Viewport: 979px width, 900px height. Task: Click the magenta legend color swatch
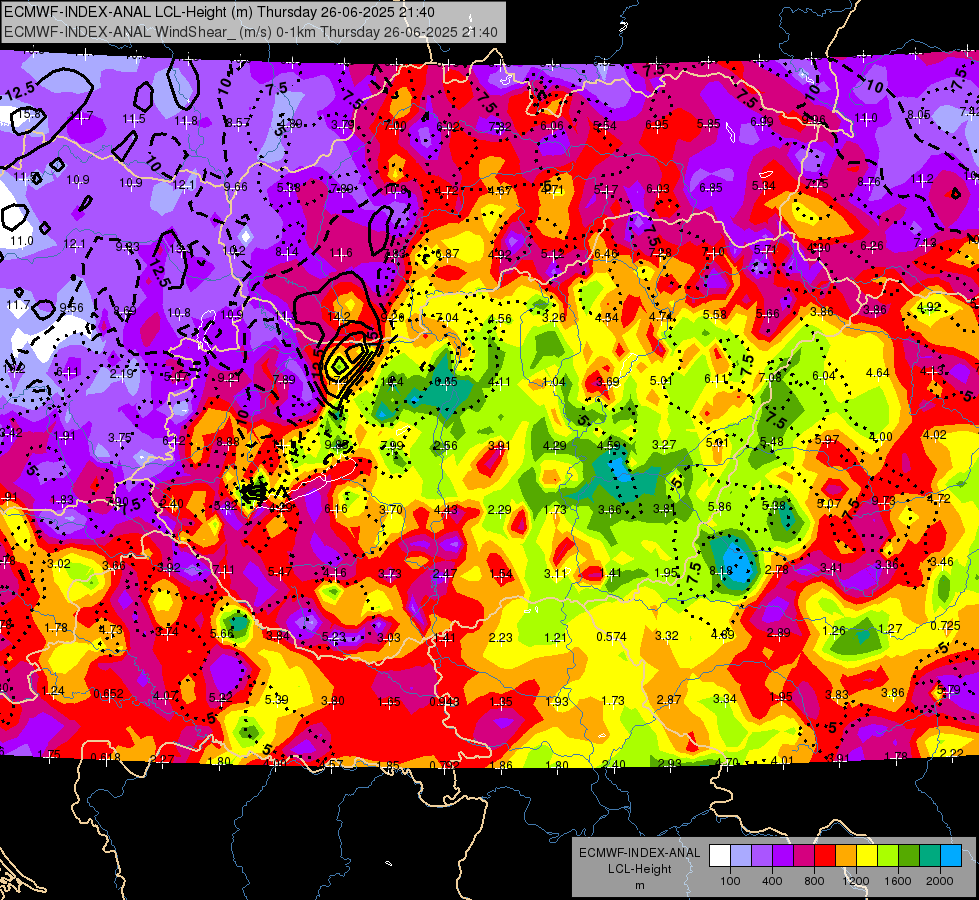point(804,856)
